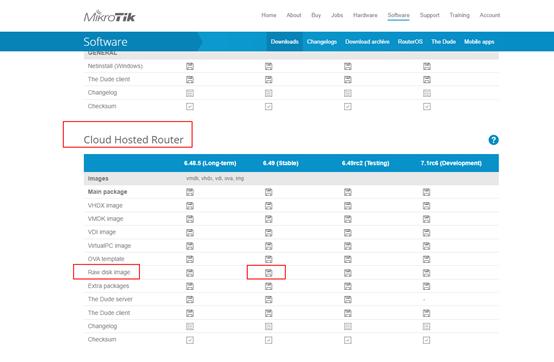
Task: Open the Jobs page
Action: click(x=337, y=15)
